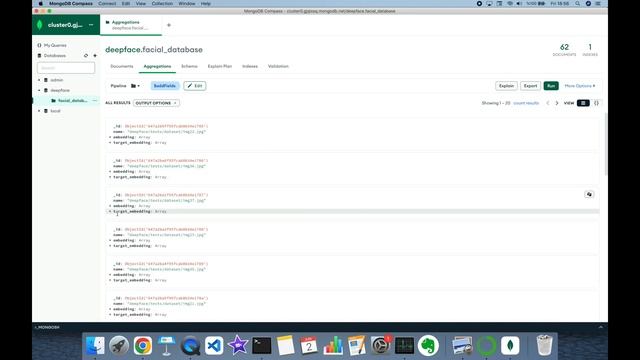Viewport: 640px width, 360px height.
Task: Click the Explain button
Action: (x=506, y=86)
